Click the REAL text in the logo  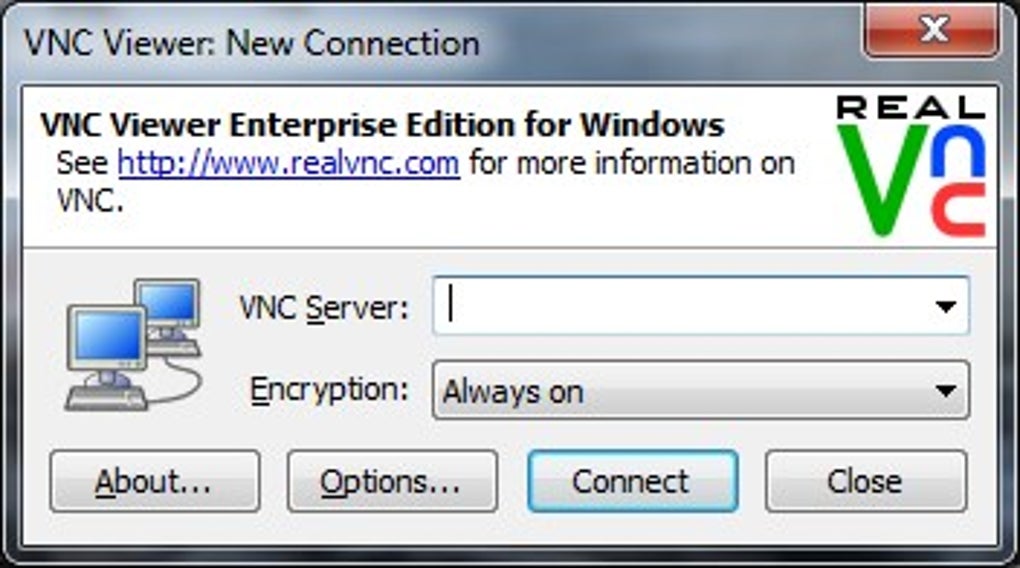[910, 107]
